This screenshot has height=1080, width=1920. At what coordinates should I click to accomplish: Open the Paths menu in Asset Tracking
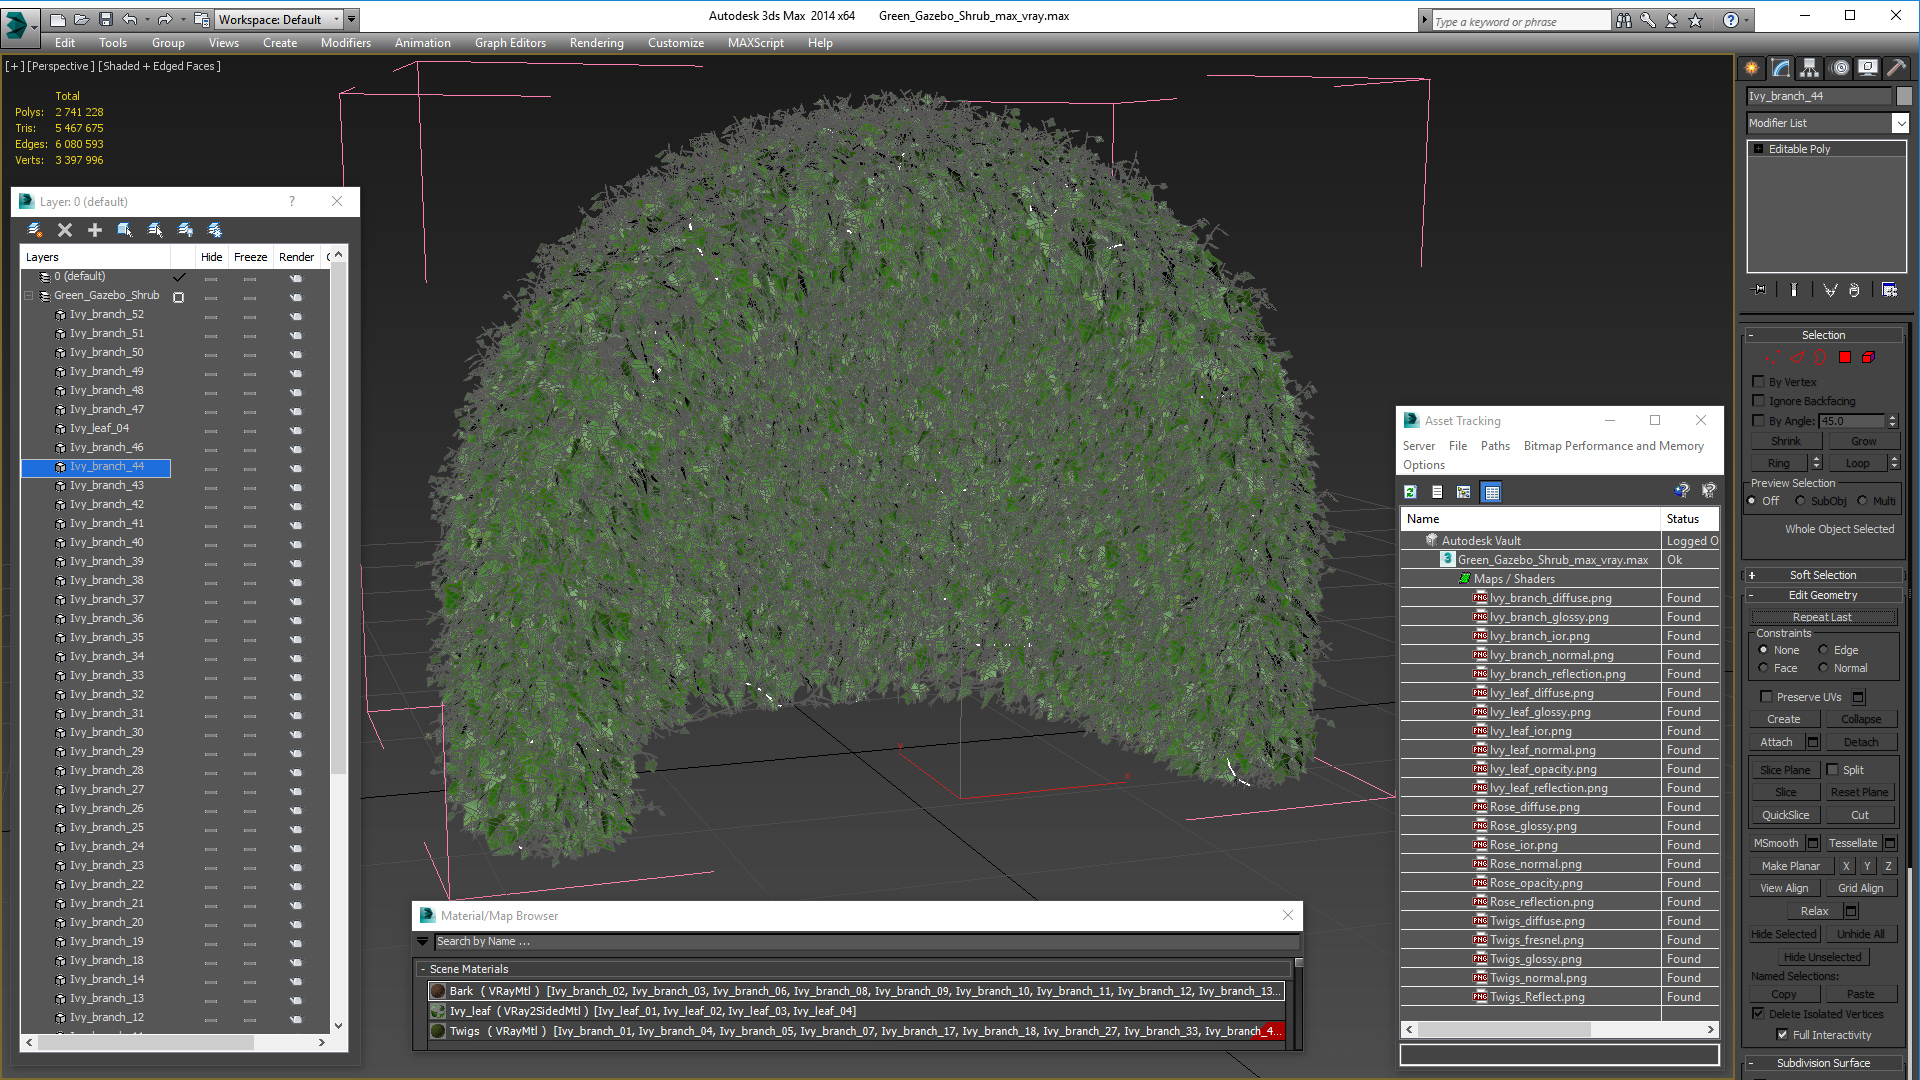(1495, 446)
